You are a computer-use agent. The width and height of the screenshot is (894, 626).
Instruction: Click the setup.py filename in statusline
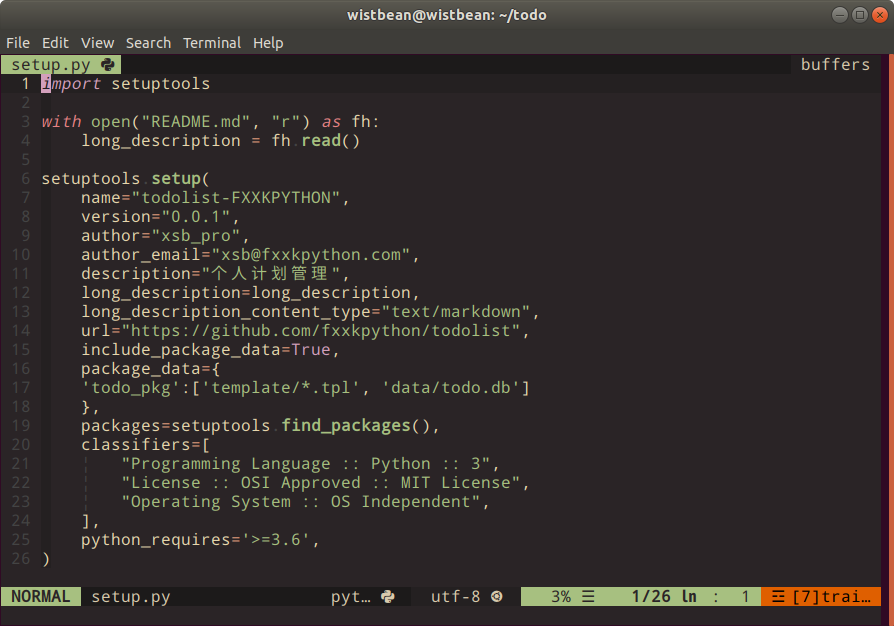131,596
